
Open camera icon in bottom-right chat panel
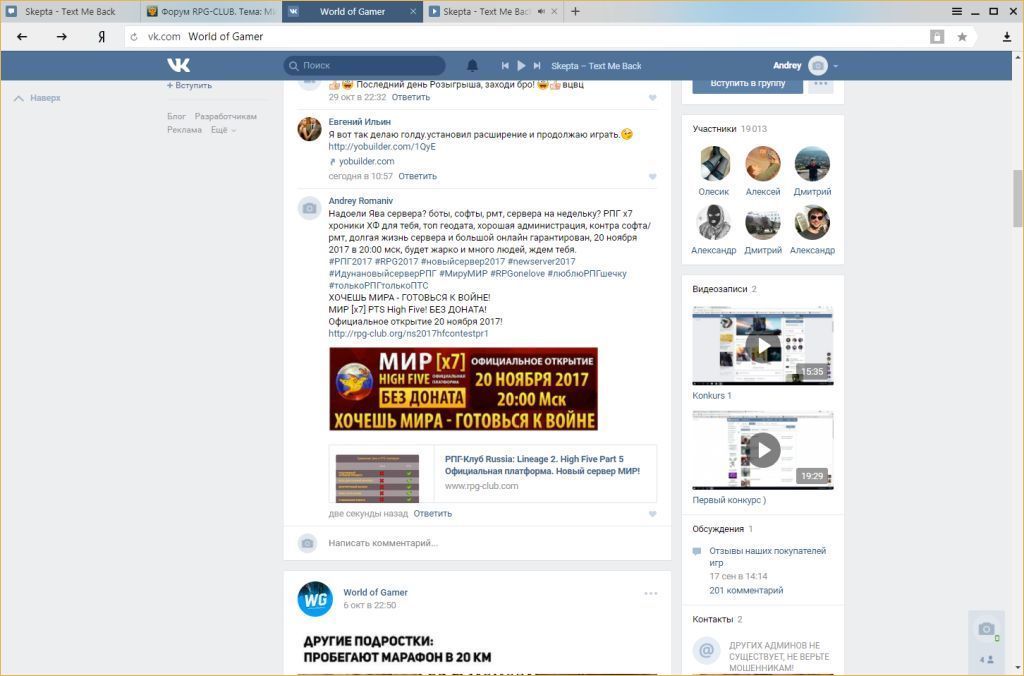click(986, 629)
